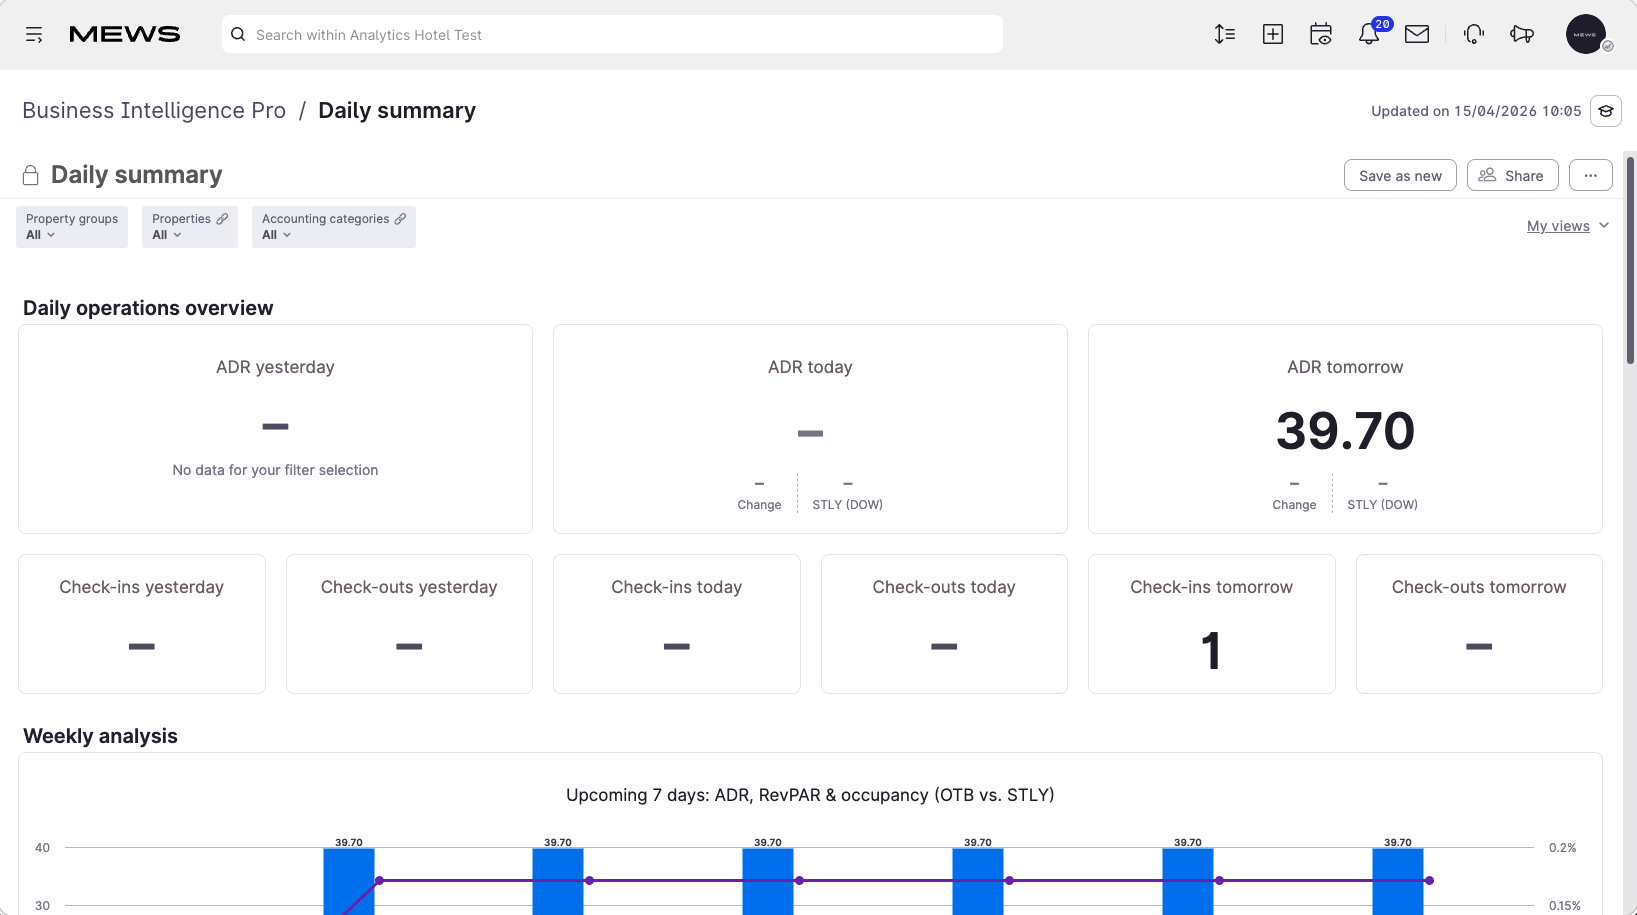Click the plus create-new icon
The height and width of the screenshot is (915, 1637).
1273,34
